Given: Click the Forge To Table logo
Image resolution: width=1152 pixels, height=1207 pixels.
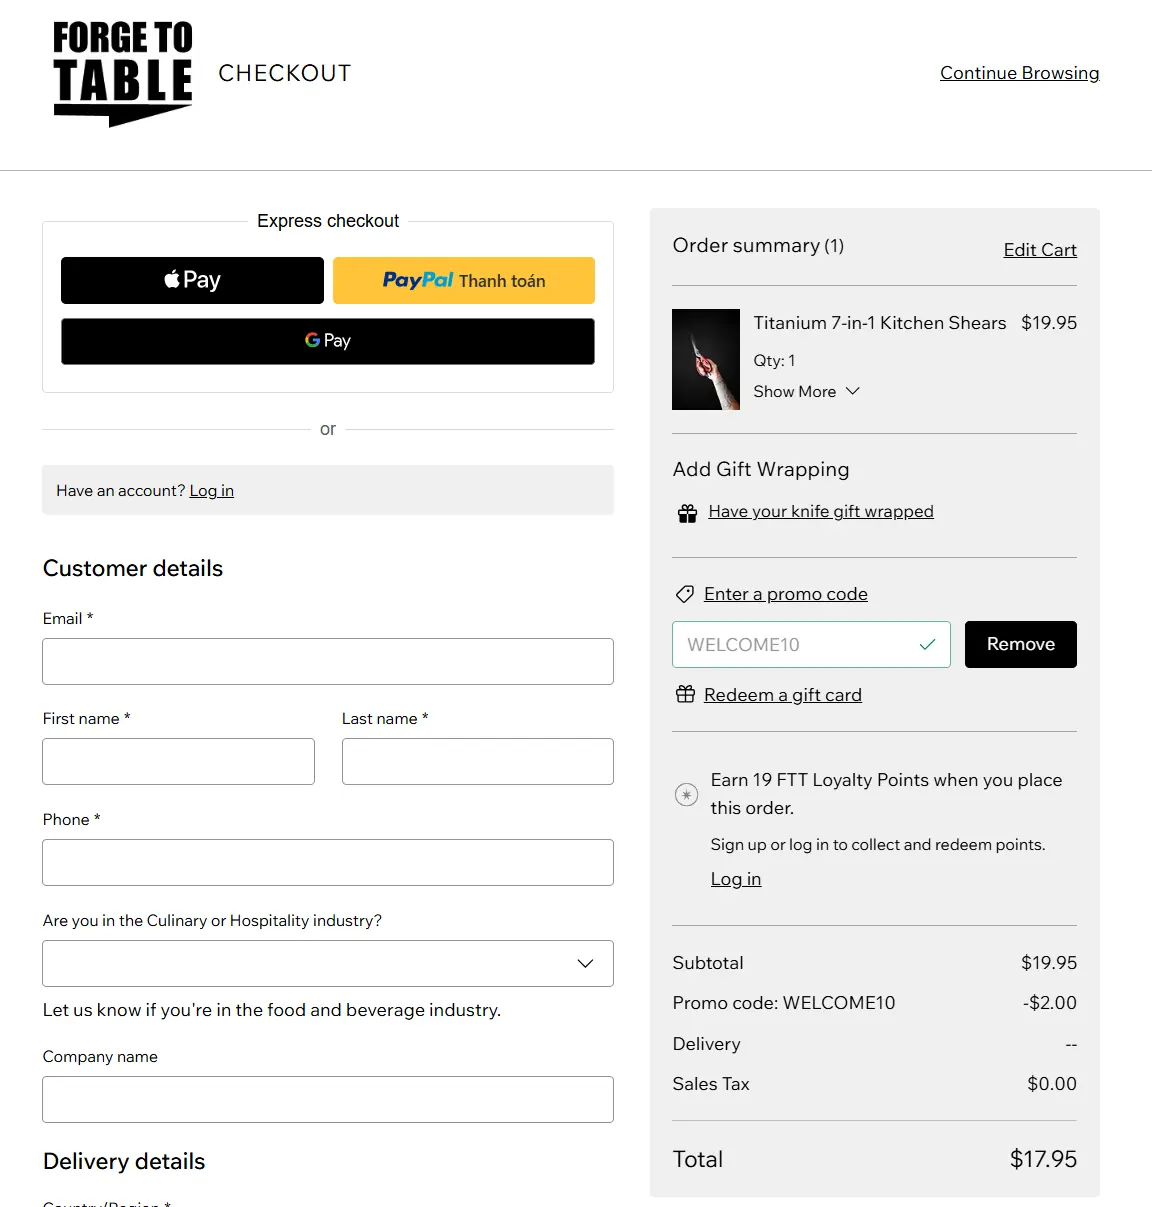Looking at the screenshot, I should pyautogui.click(x=122, y=73).
